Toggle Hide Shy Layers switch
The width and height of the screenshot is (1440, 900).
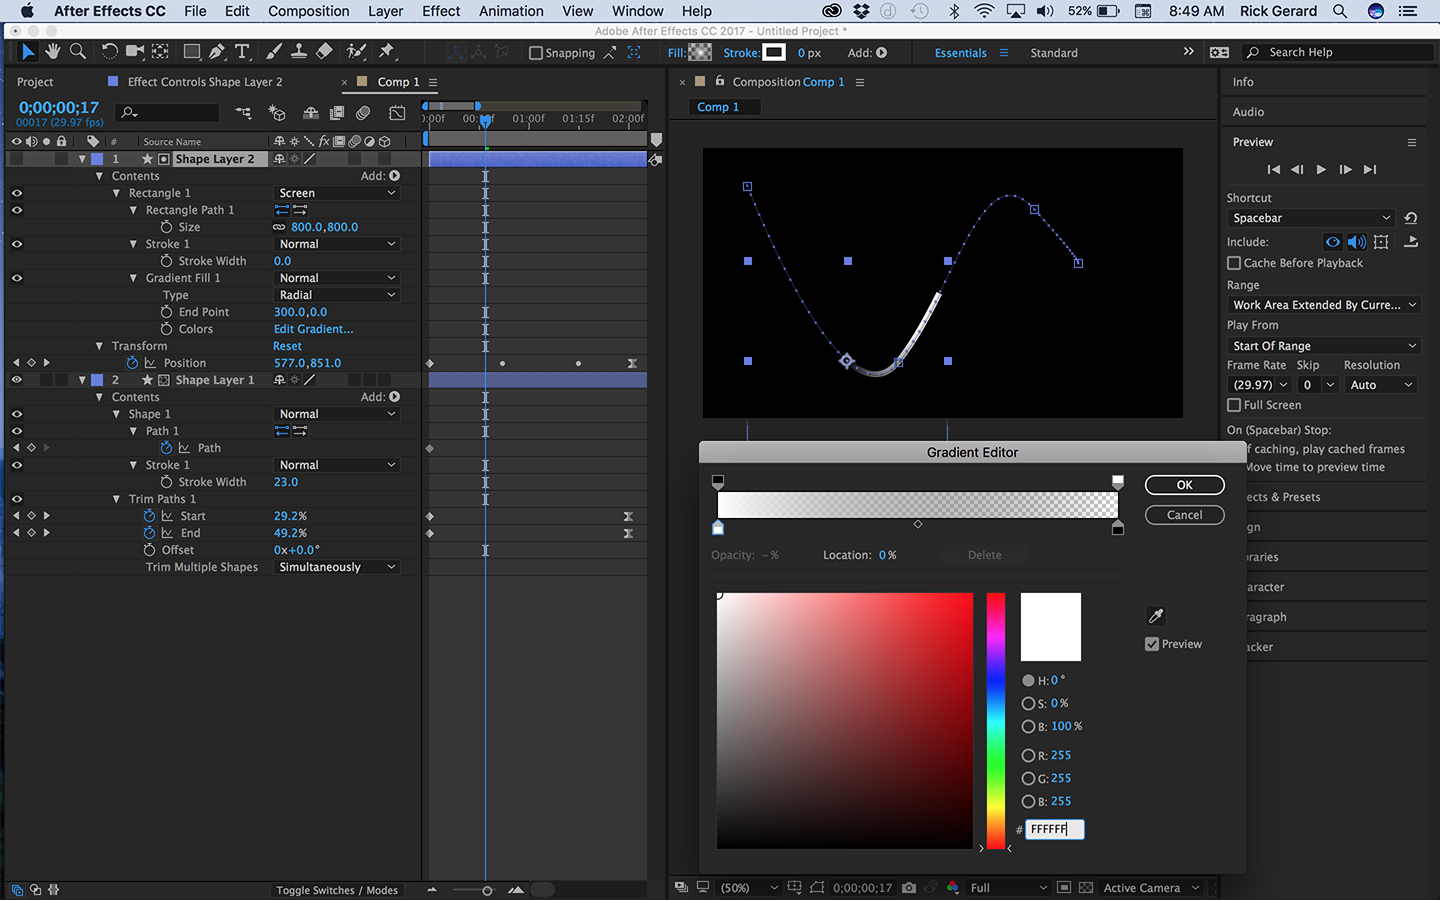pyautogui.click(x=311, y=113)
